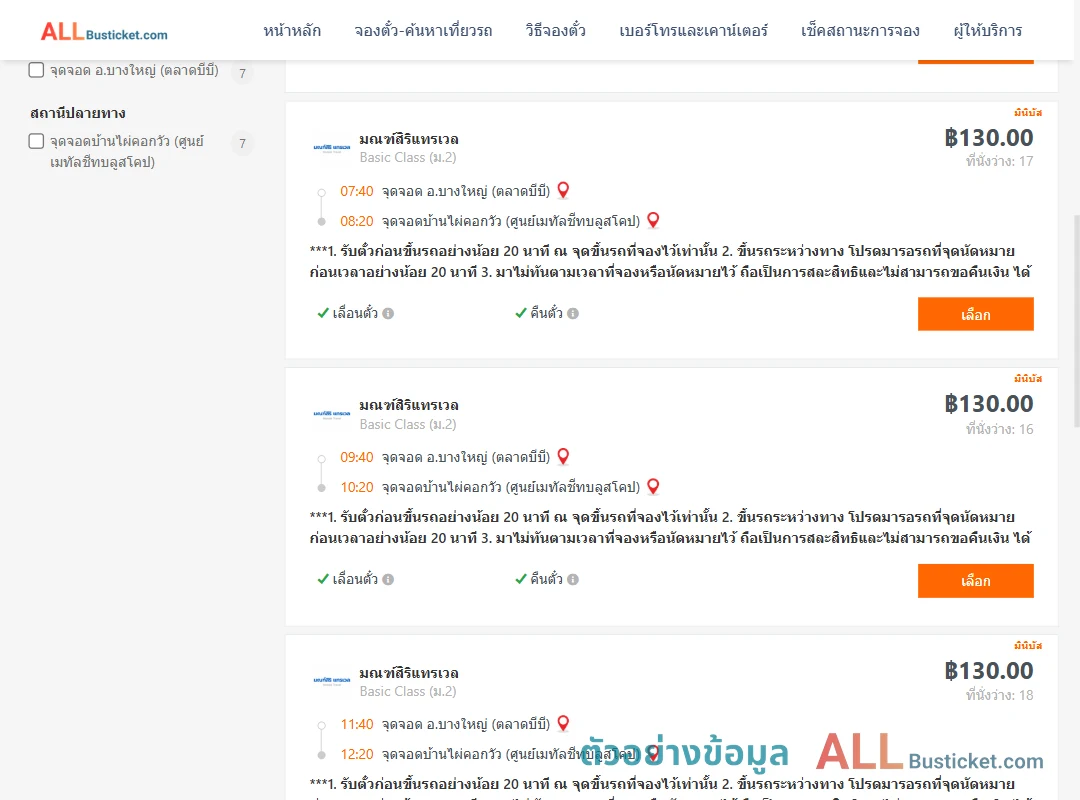Click the page vertical scrollbar
This screenshot has height=800, width=1080.
pos(1076,321)
